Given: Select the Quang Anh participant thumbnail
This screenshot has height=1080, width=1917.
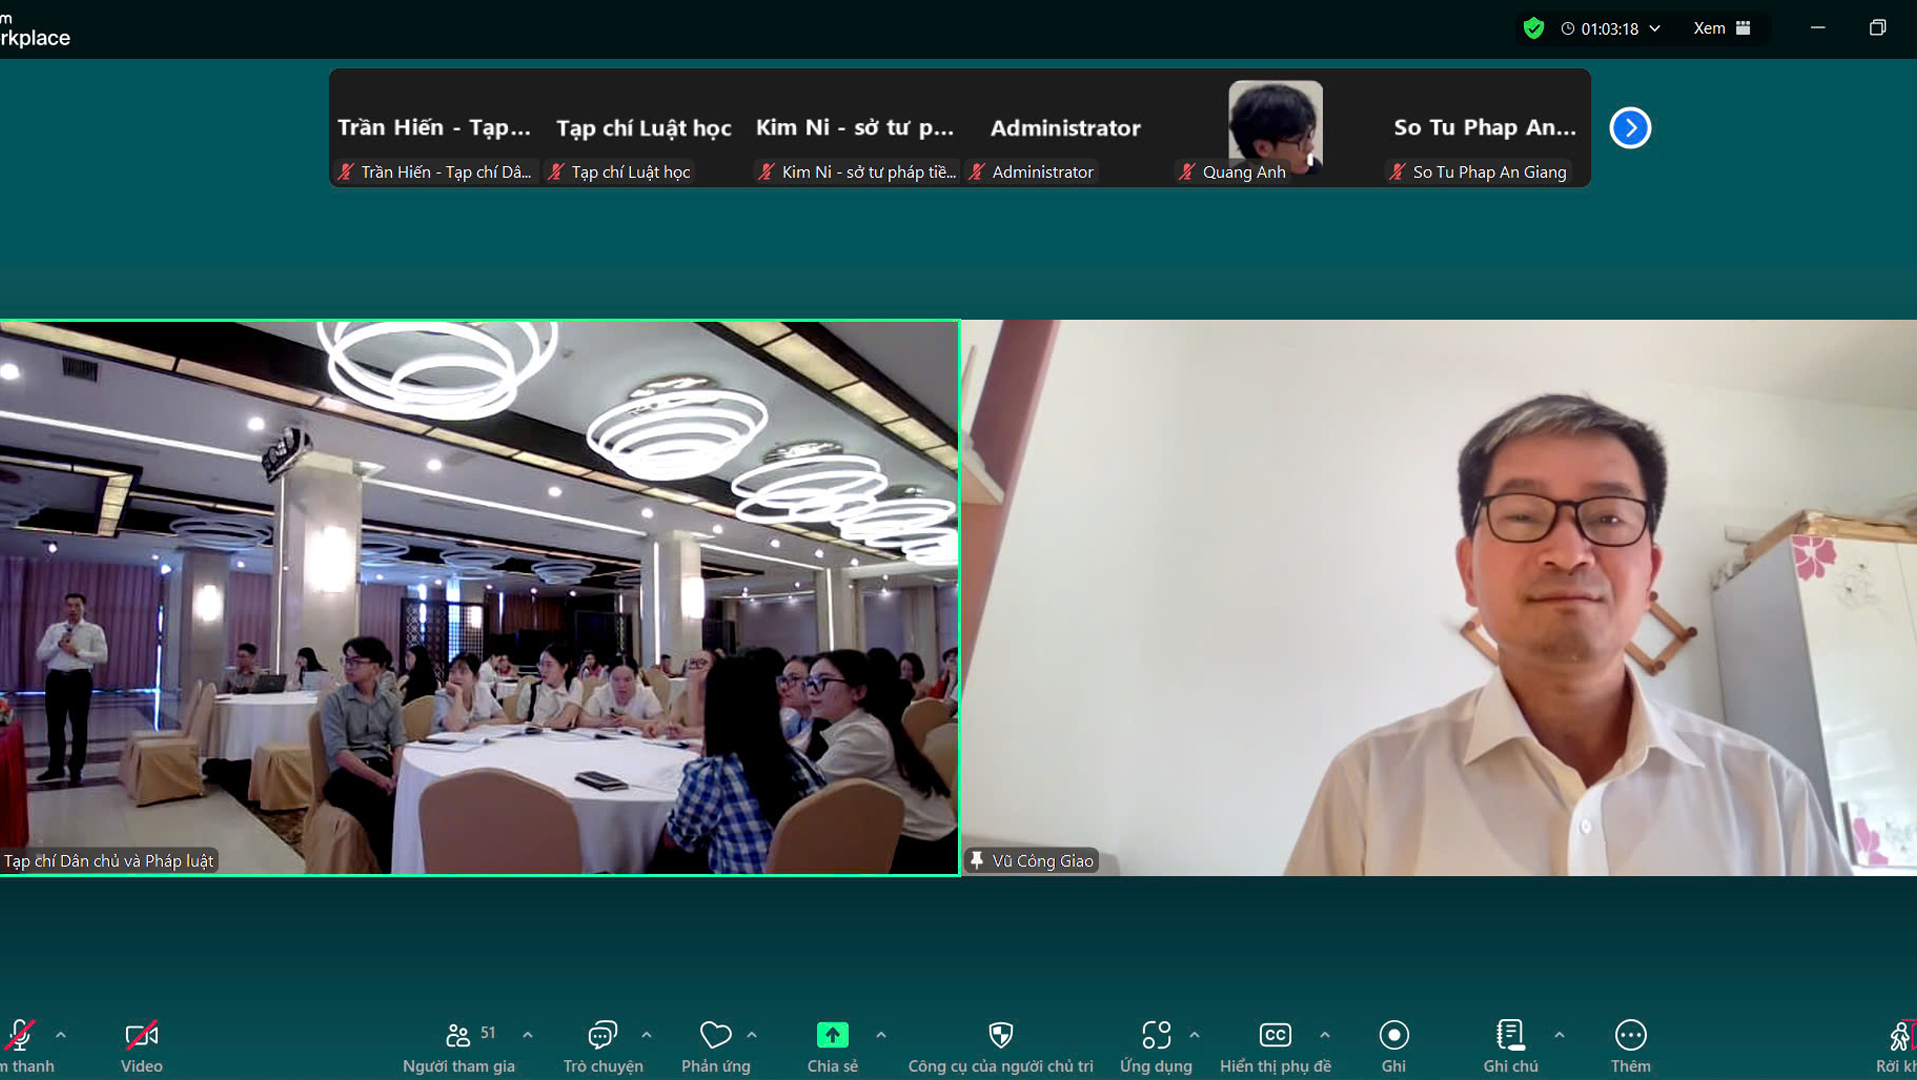Looking at the screenshot, I should click(x=1275, y=128).
